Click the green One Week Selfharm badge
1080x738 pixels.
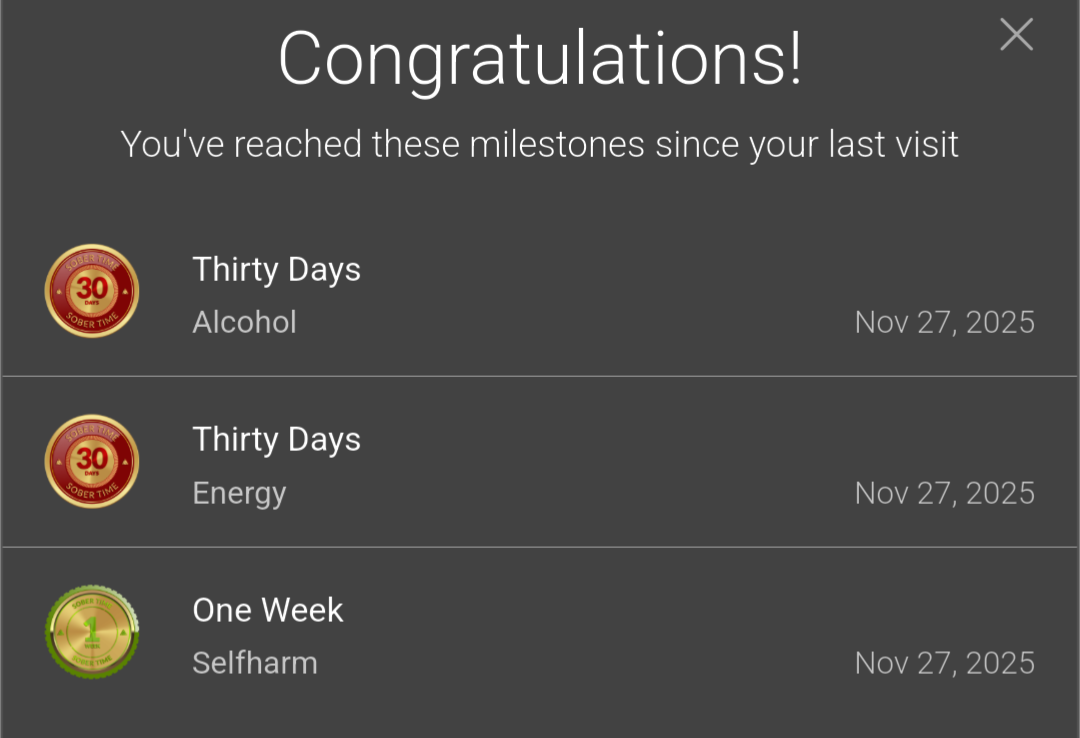[x=92, y=631]
